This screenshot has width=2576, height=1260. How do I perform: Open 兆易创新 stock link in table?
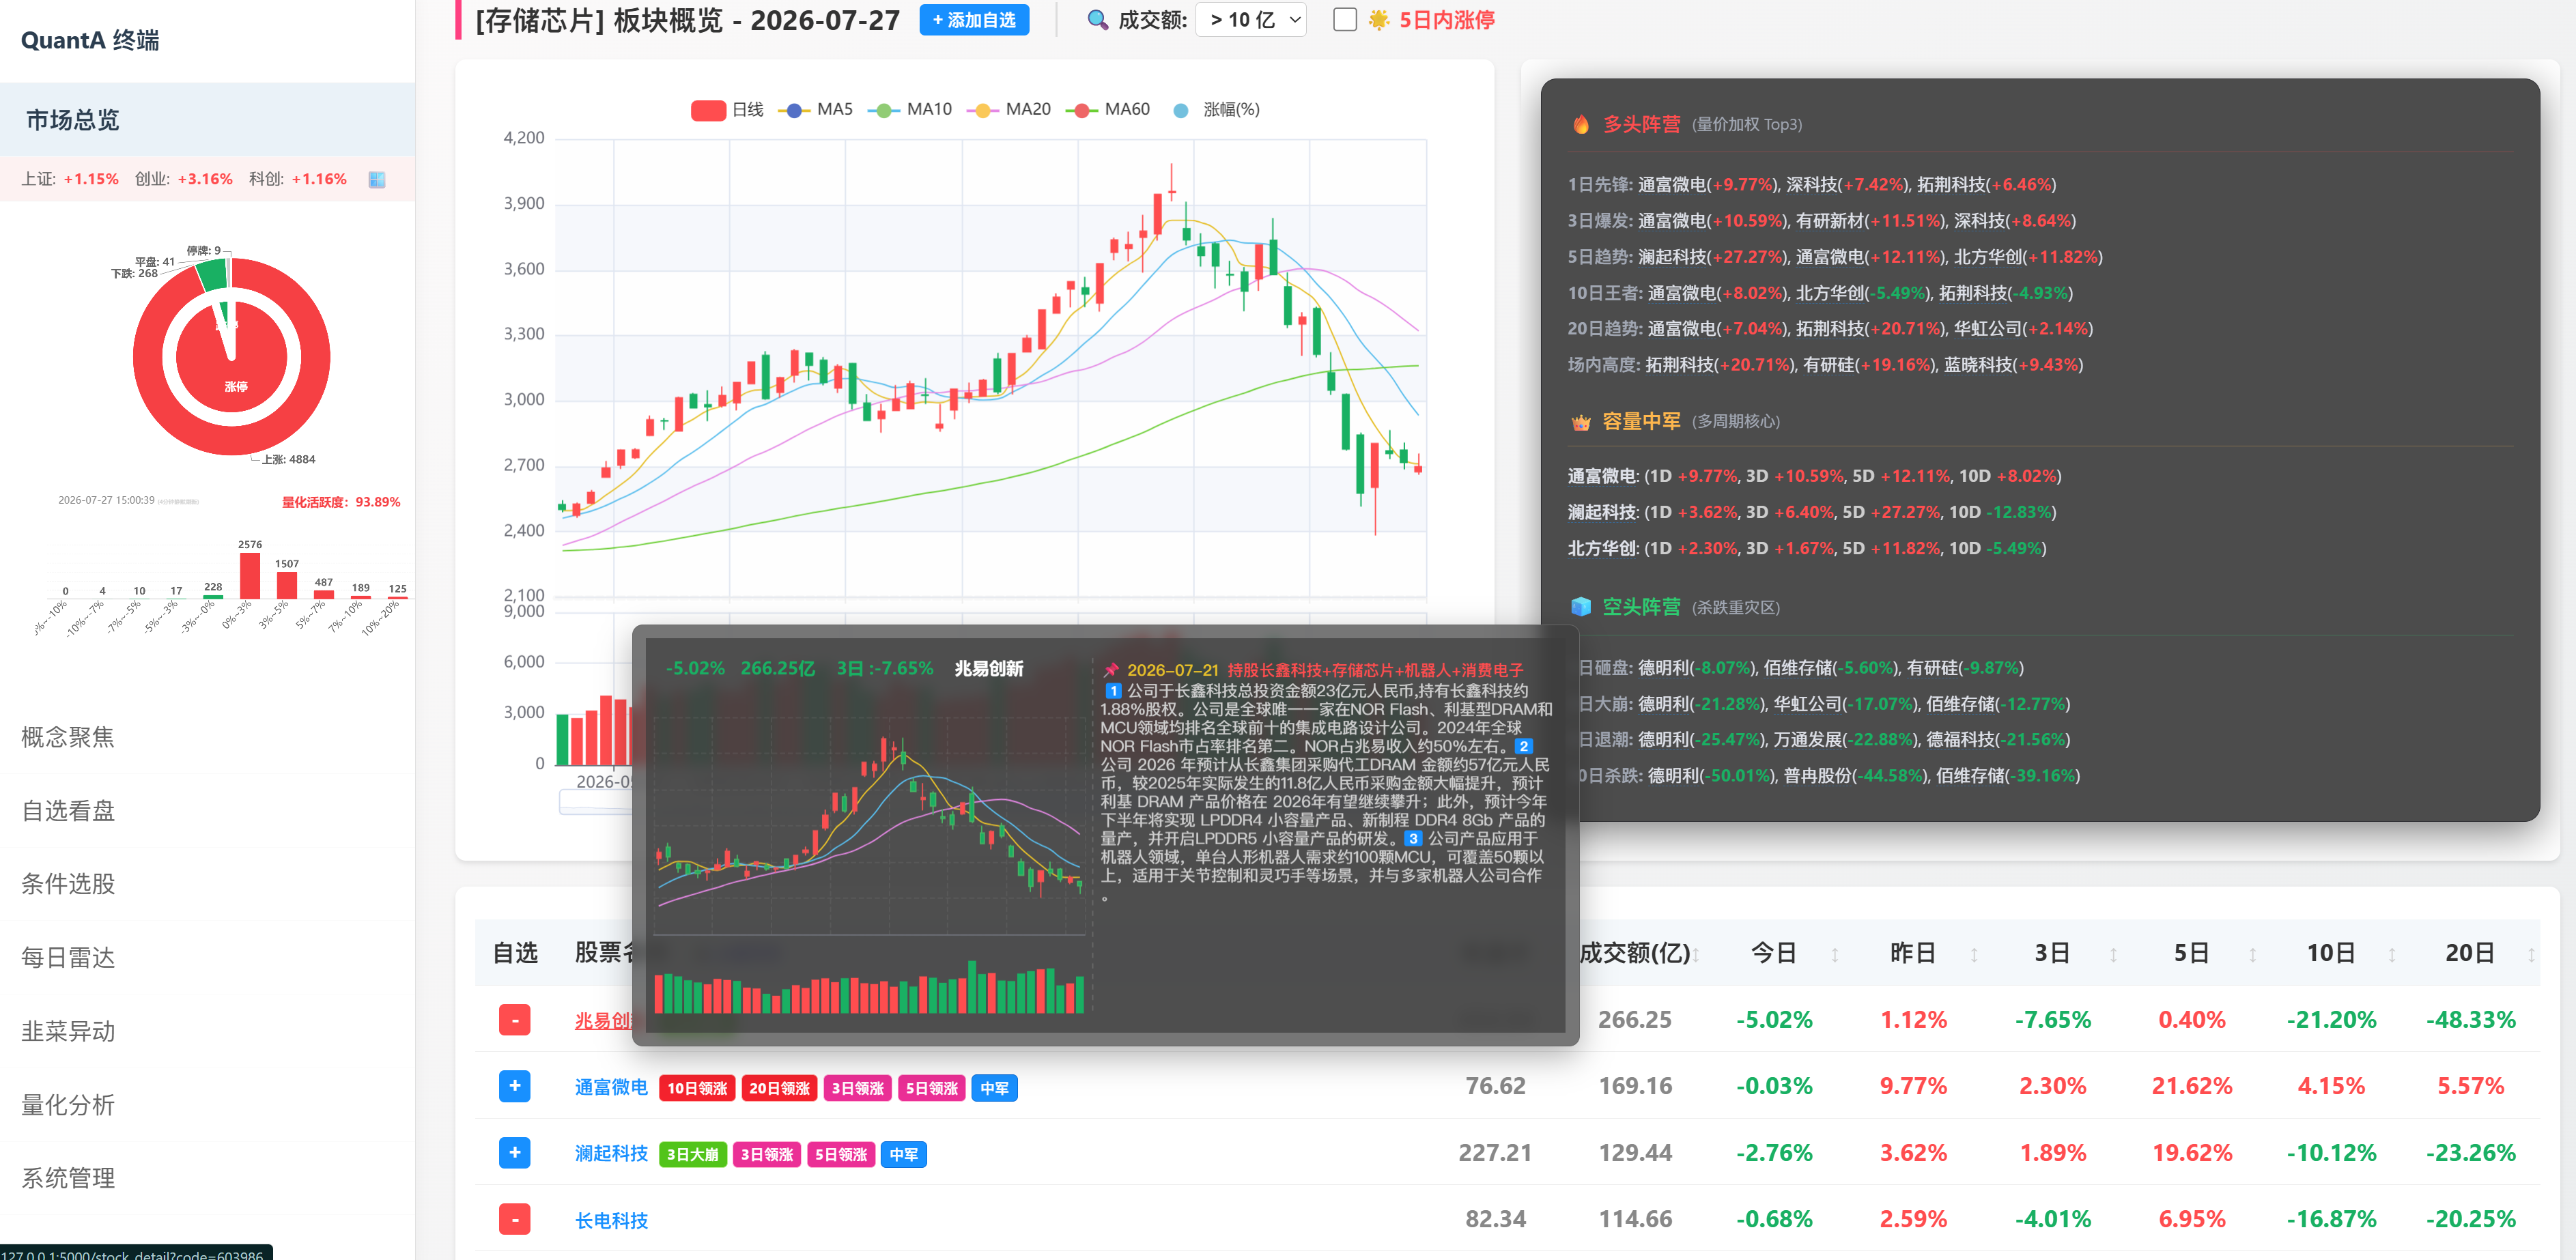[x=603, y=1021]
